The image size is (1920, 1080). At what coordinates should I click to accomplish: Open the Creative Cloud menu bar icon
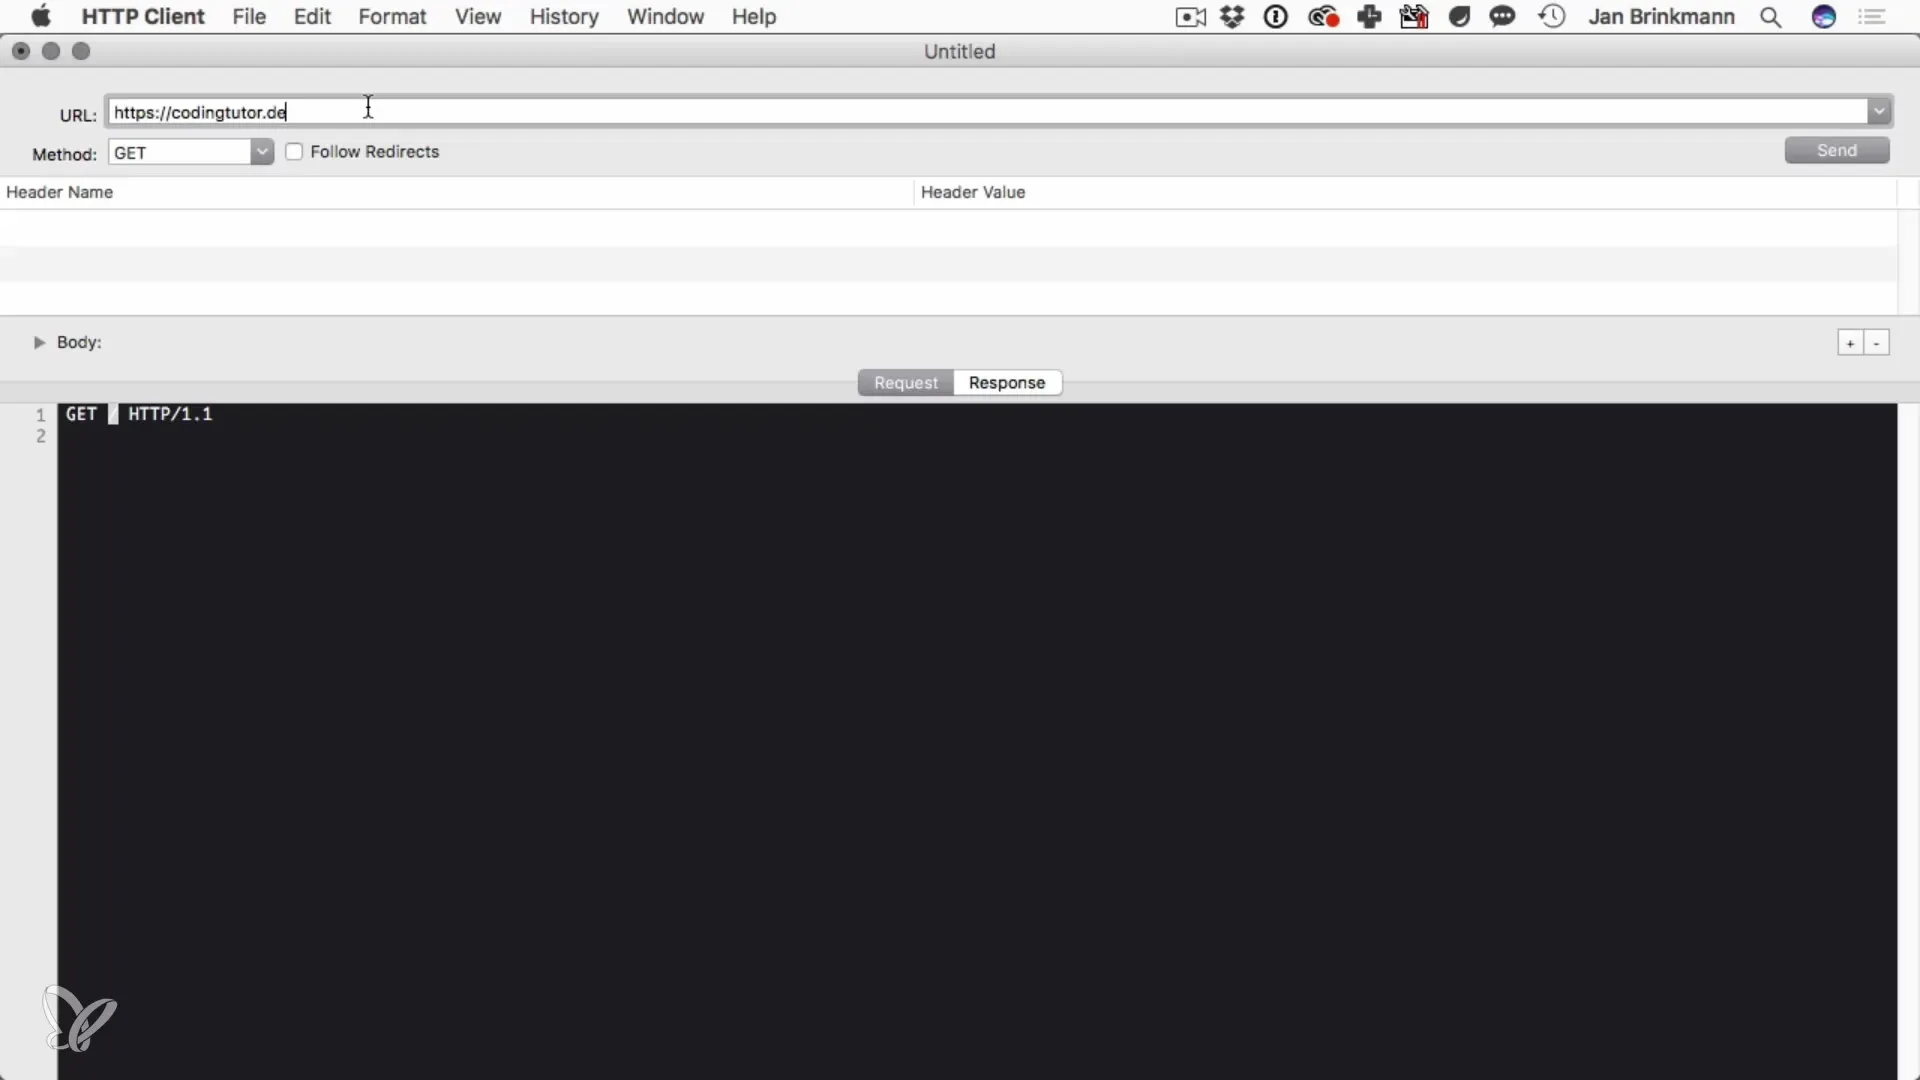click(1323, 17)
